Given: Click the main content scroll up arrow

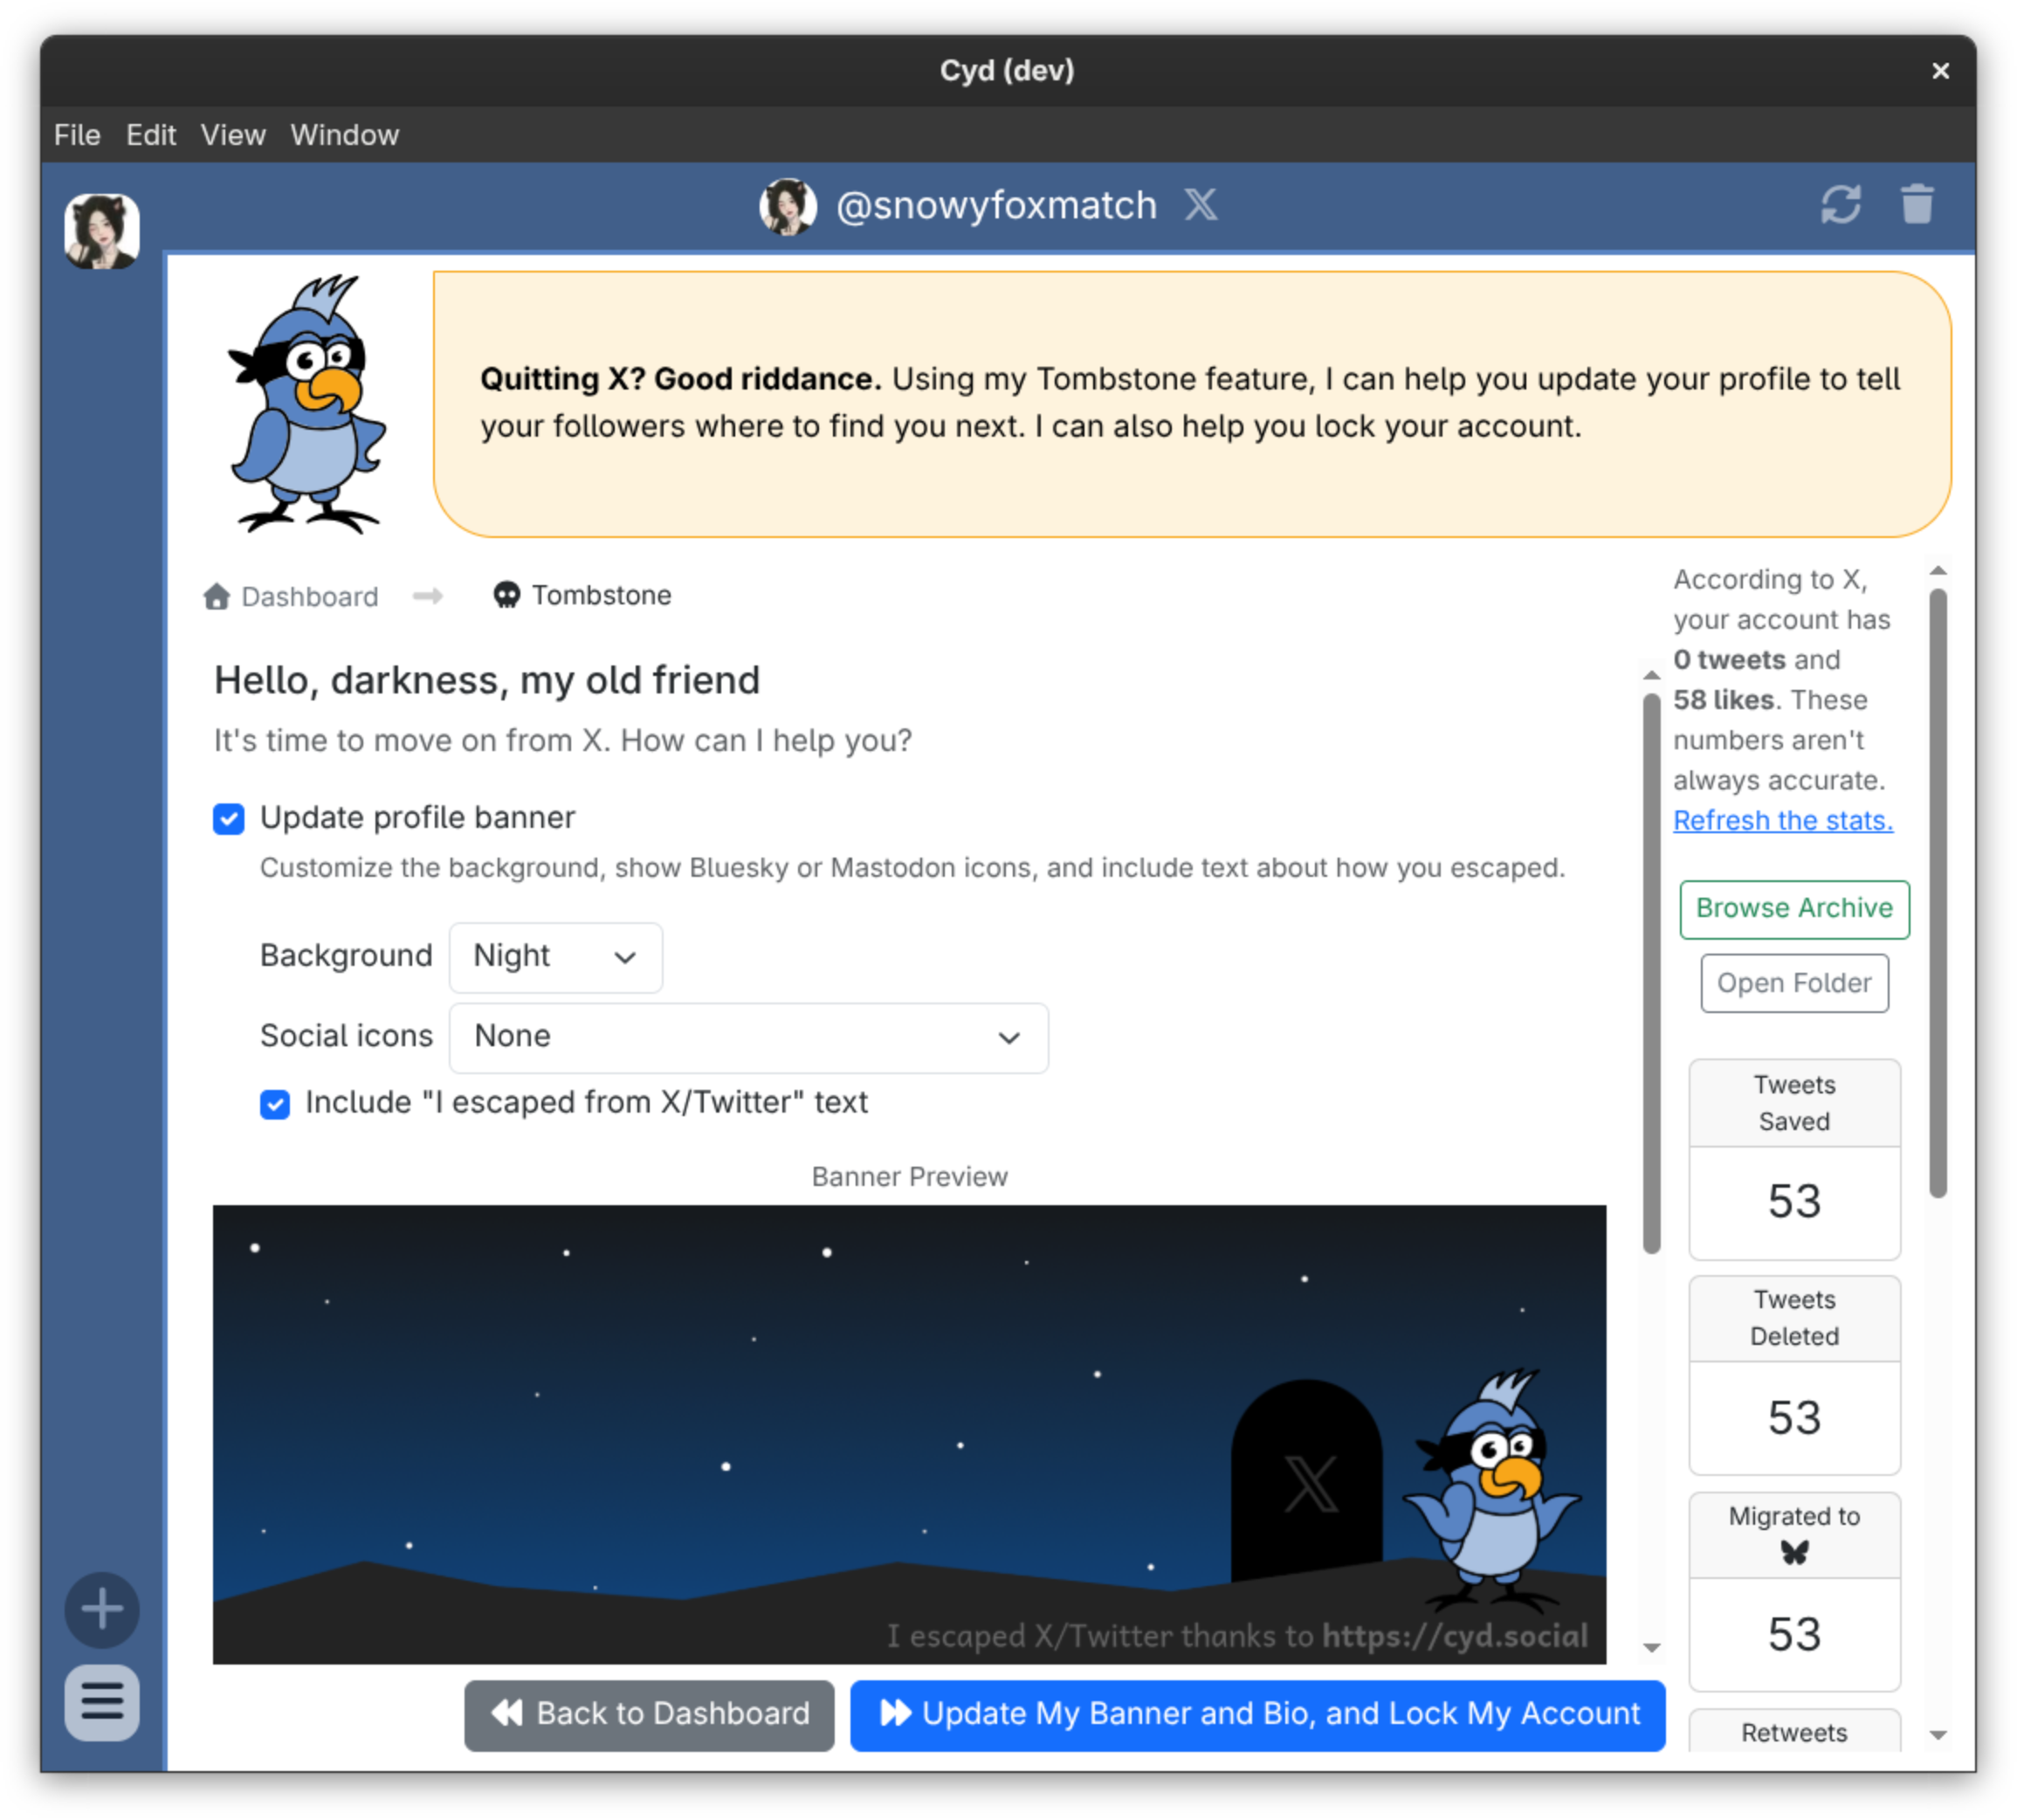Looking at the screenshot, I should tap(1651, 676).
